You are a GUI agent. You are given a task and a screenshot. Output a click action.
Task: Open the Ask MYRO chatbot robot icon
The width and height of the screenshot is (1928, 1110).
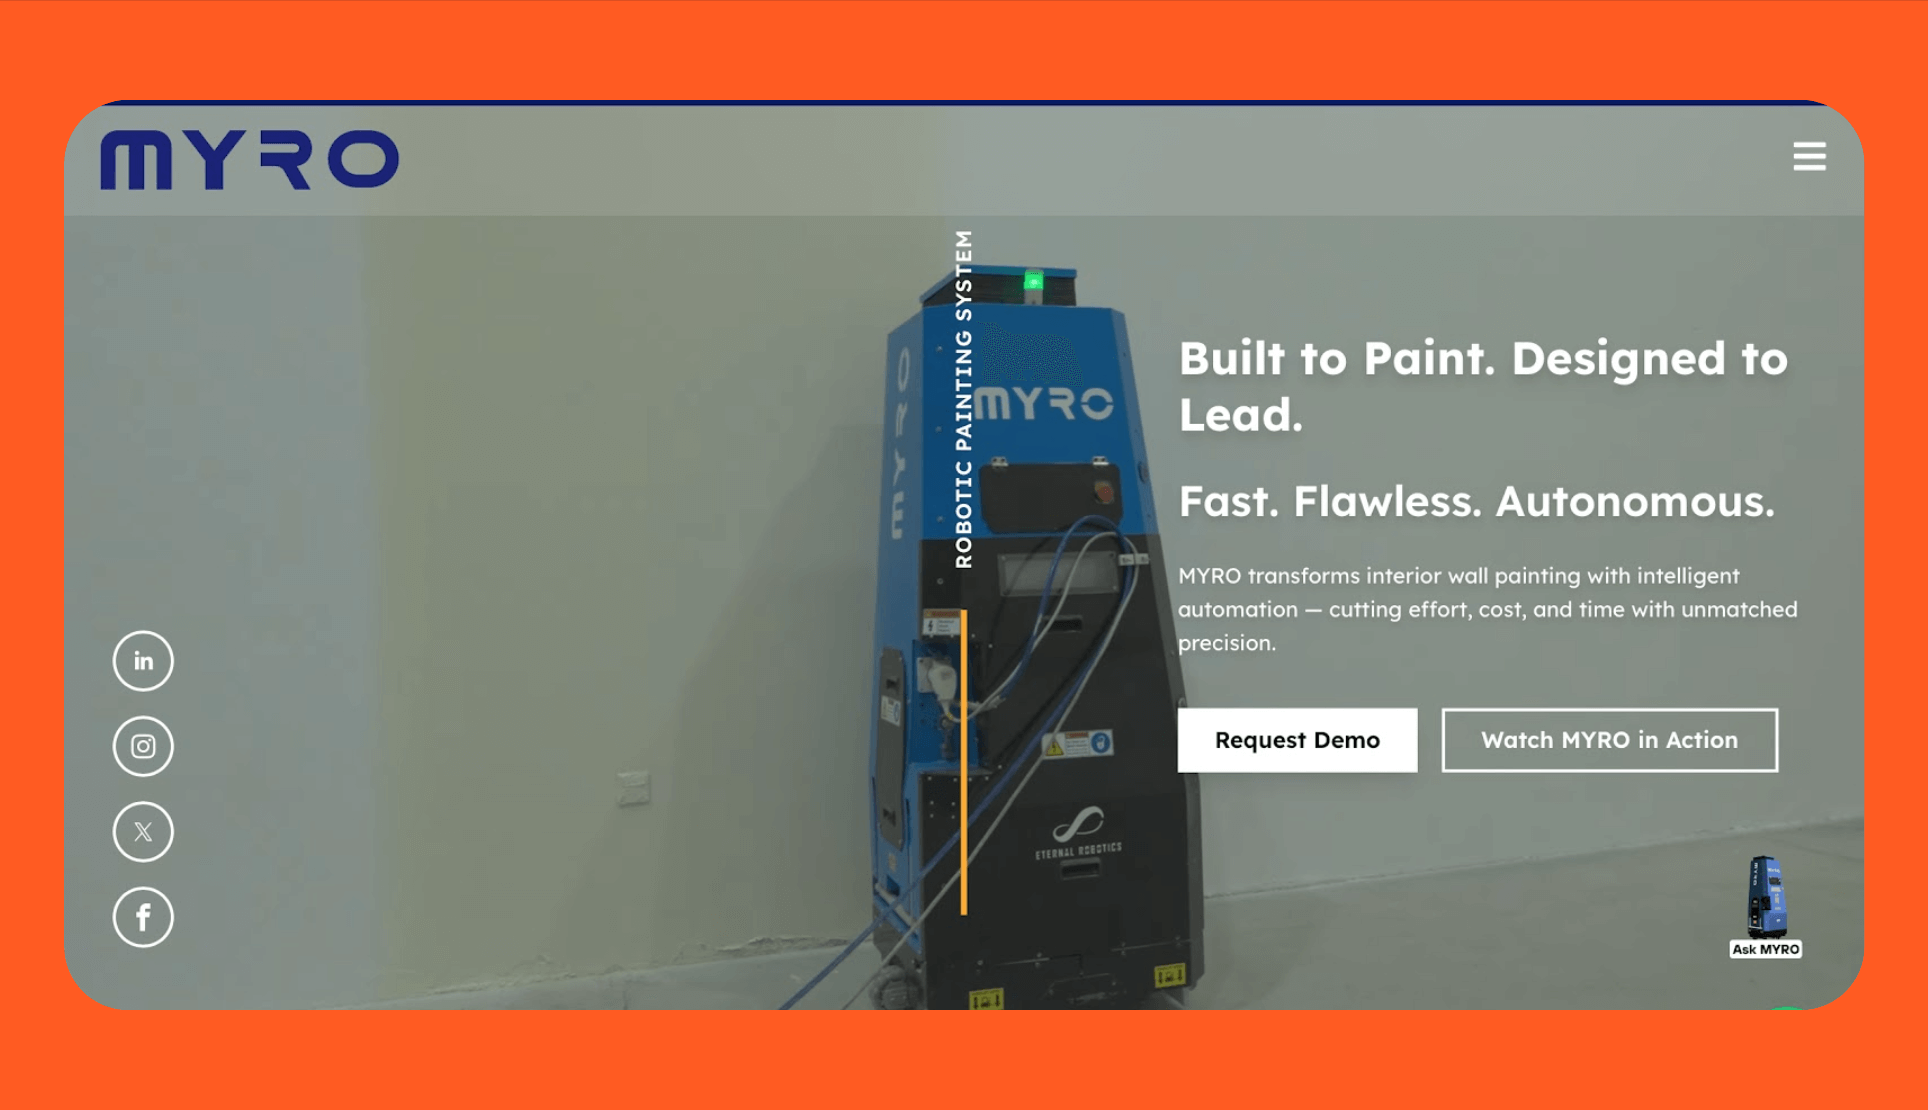coord(1766,895)
